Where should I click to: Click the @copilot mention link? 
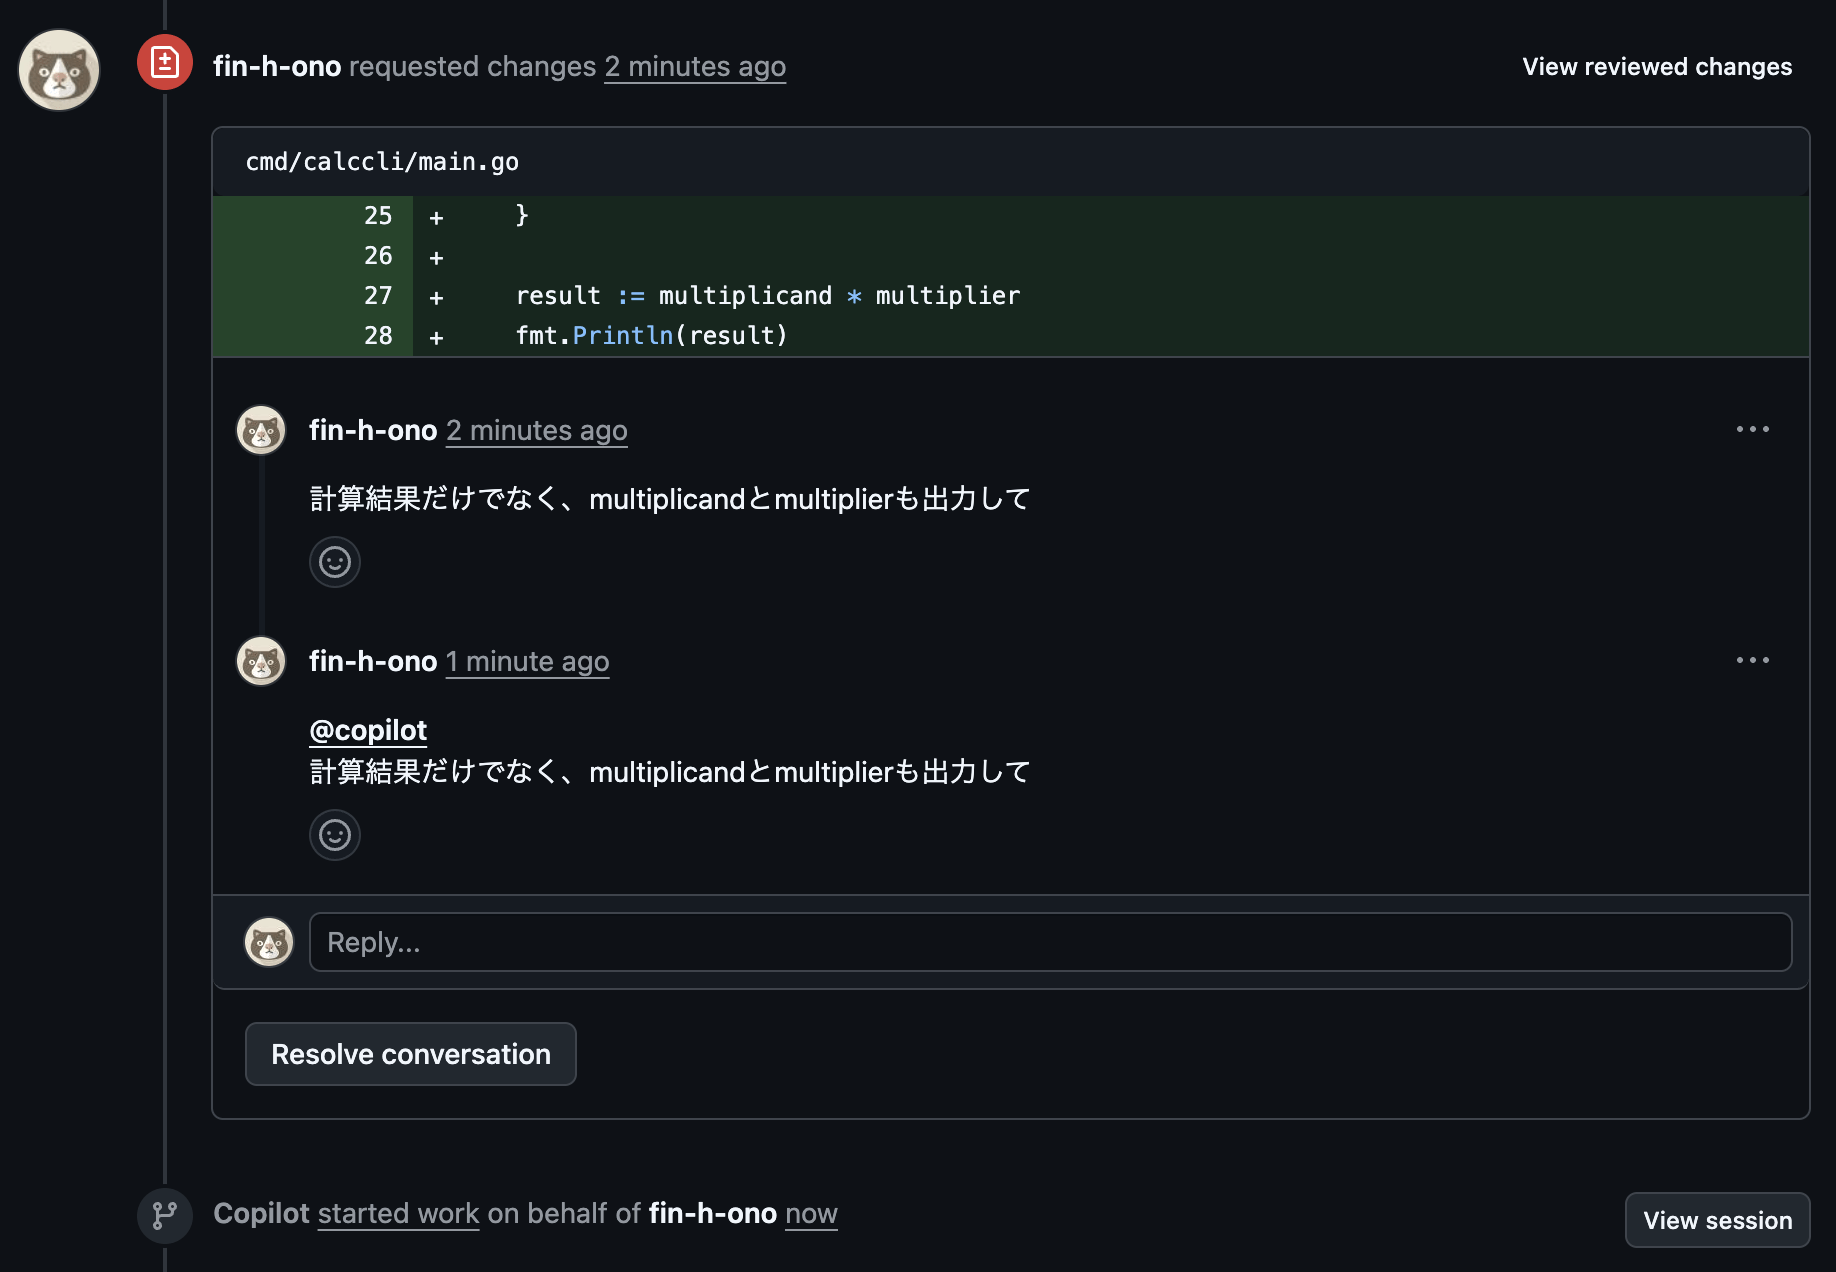368,730
